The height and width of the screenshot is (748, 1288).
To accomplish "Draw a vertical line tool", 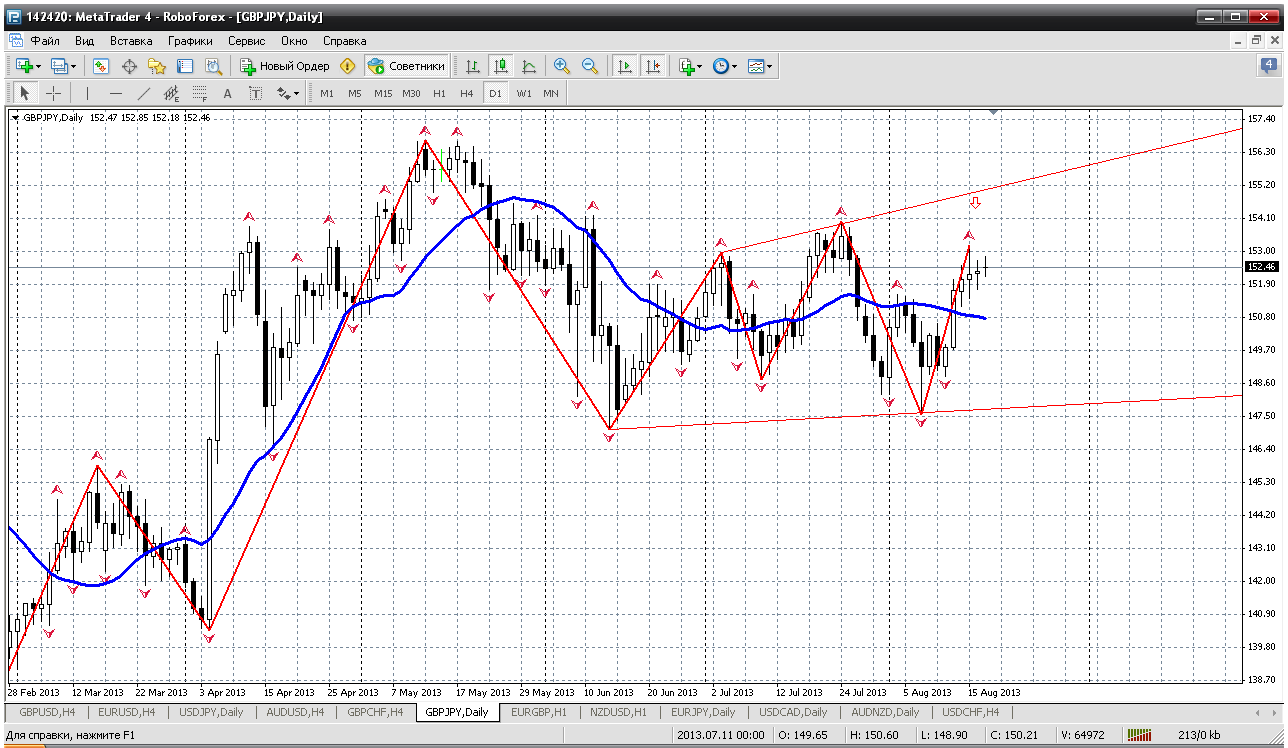I will point(87,93).
